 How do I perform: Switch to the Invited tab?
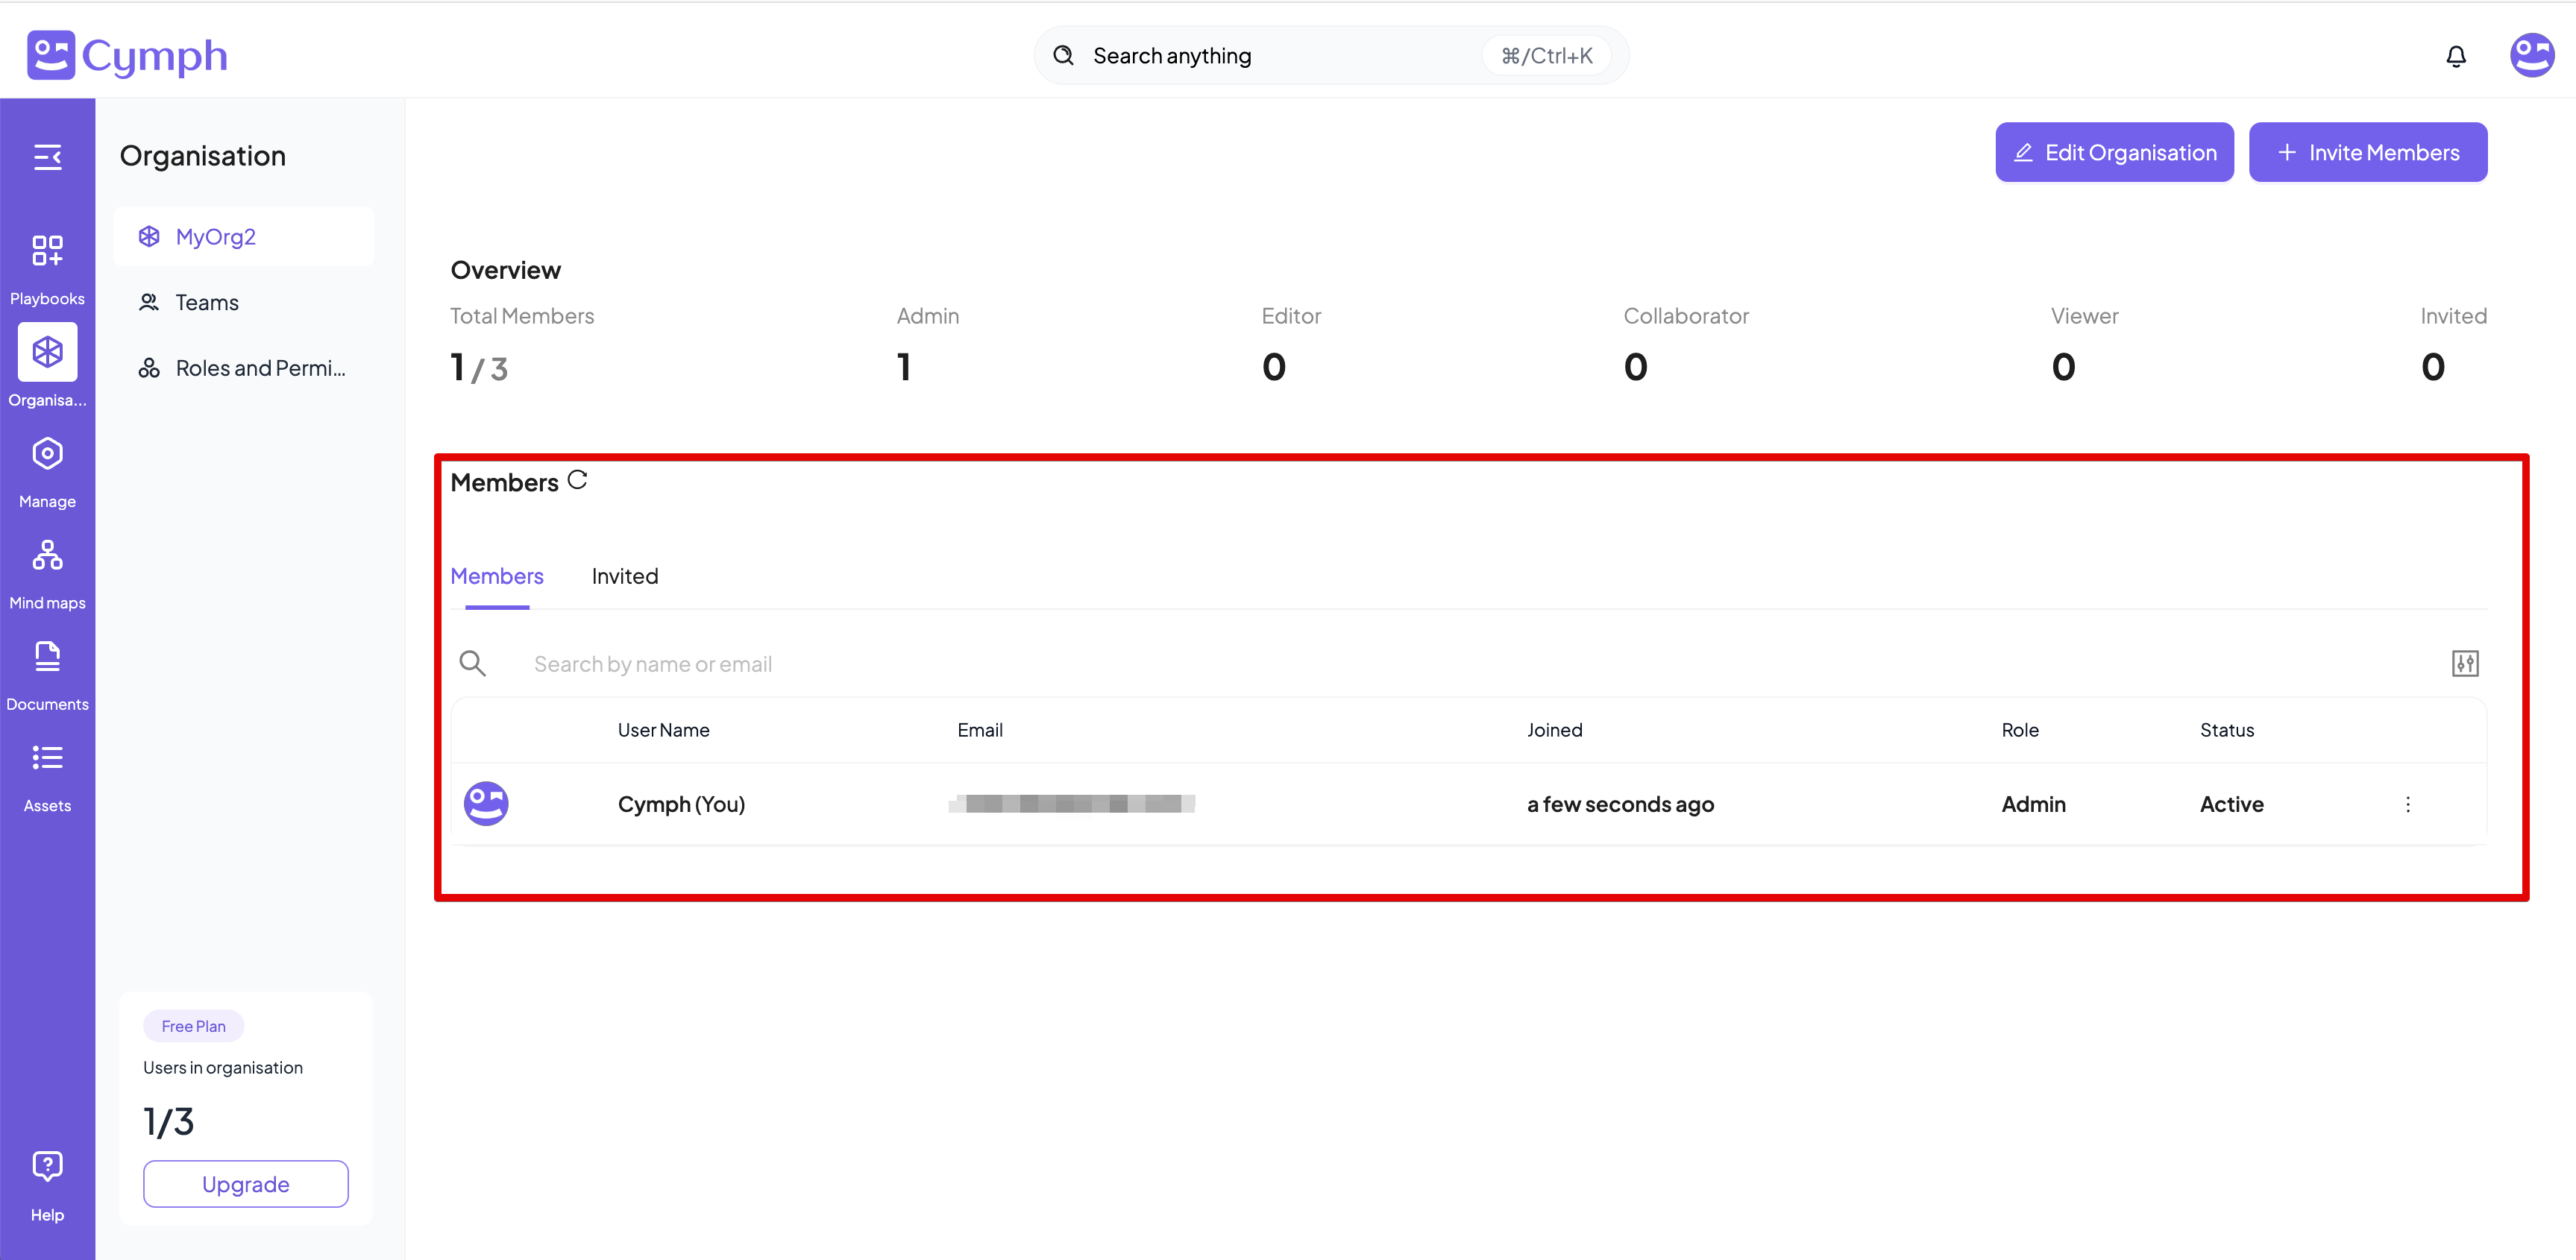(x=624, y=576)
